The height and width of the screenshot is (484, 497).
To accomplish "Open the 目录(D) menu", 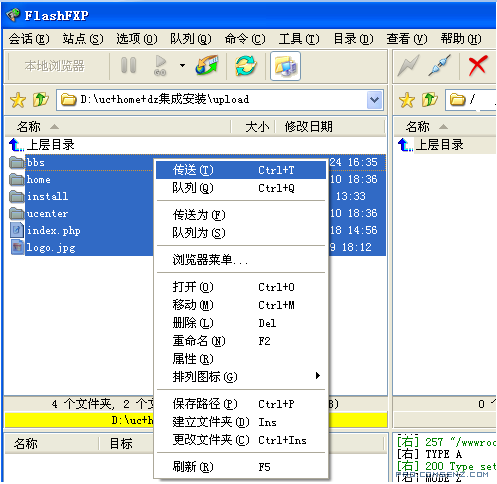I will (x=353, y=39).
